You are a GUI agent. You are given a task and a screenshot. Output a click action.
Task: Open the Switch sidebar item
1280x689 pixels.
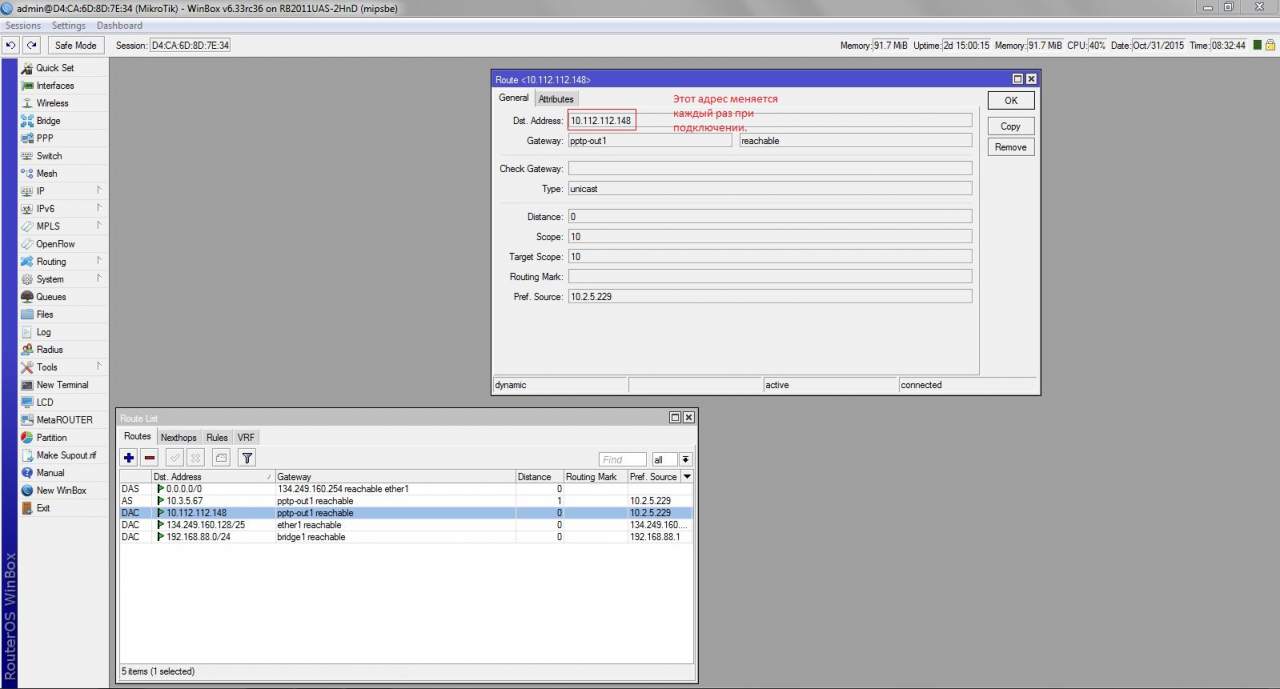[x=49, y=156]
